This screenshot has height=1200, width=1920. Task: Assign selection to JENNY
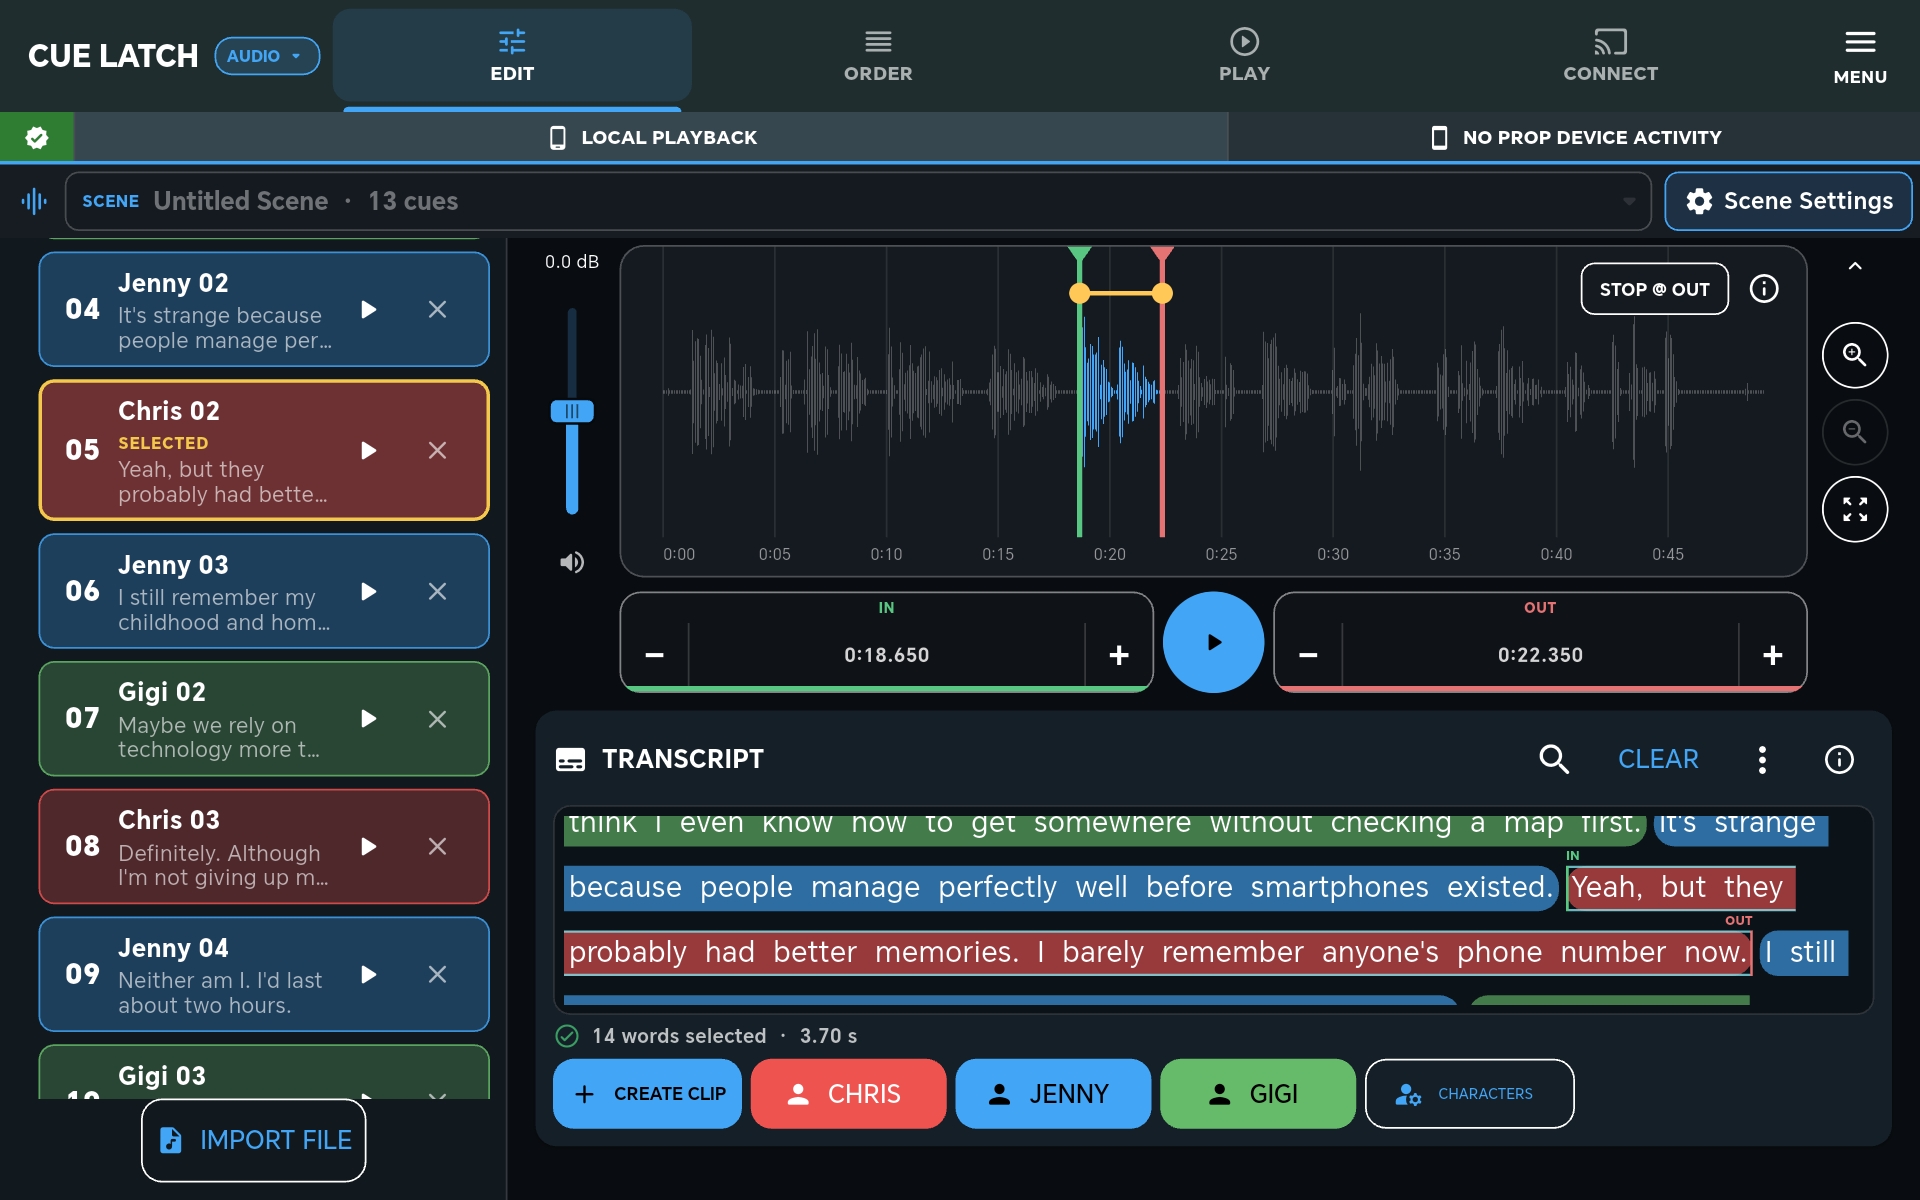point(1053,1094)
